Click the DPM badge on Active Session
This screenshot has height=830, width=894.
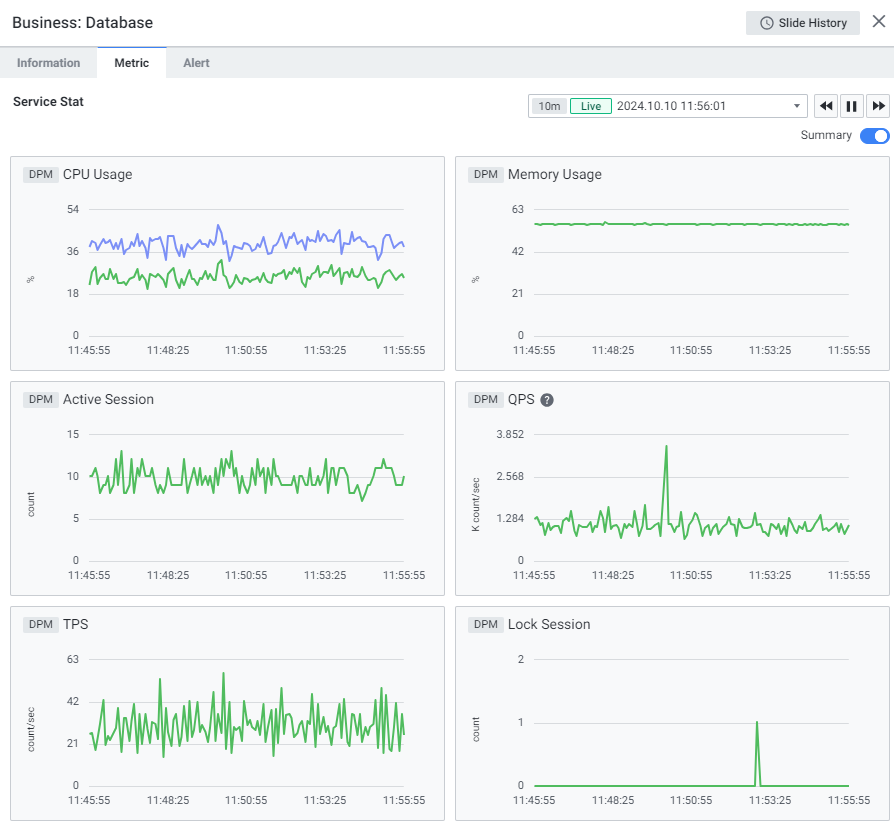pos(40,400)
